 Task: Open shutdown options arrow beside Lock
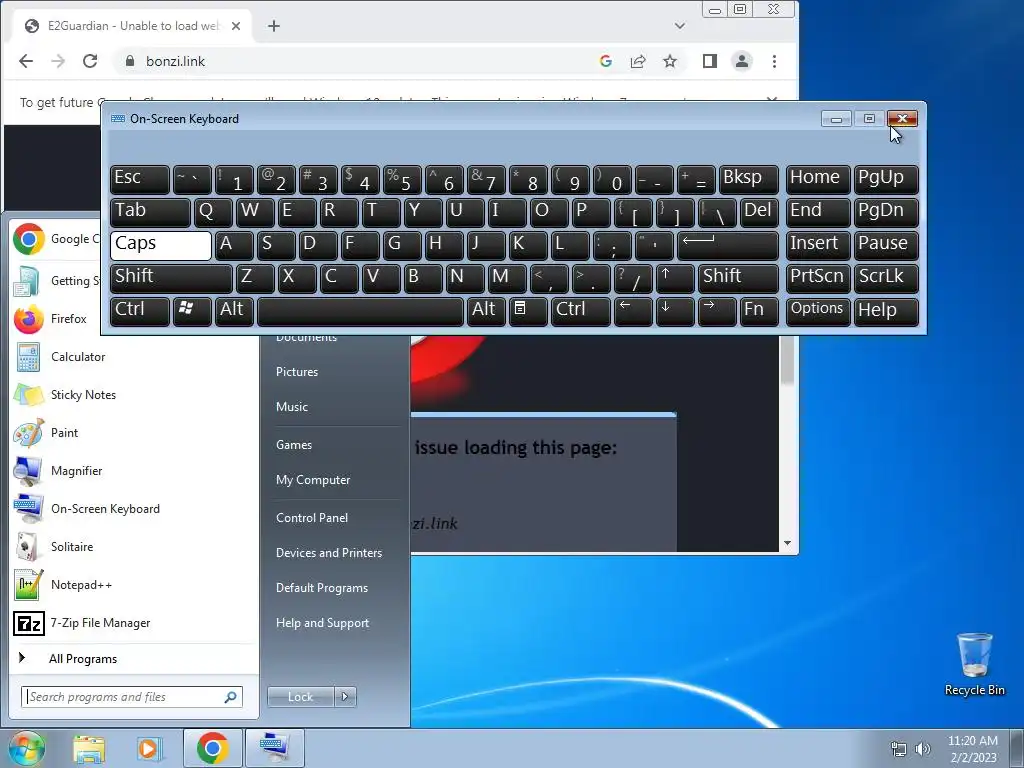[345, 697]
